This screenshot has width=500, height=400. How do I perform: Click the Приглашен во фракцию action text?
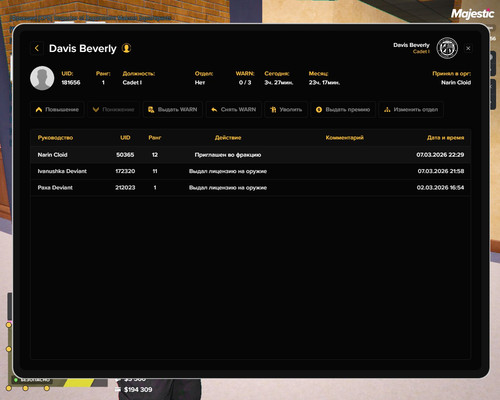[x=228, y=155]
